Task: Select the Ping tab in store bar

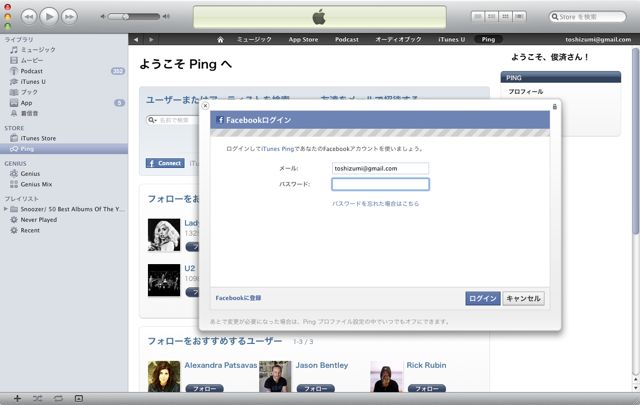Action: click(x=488, y=40)
